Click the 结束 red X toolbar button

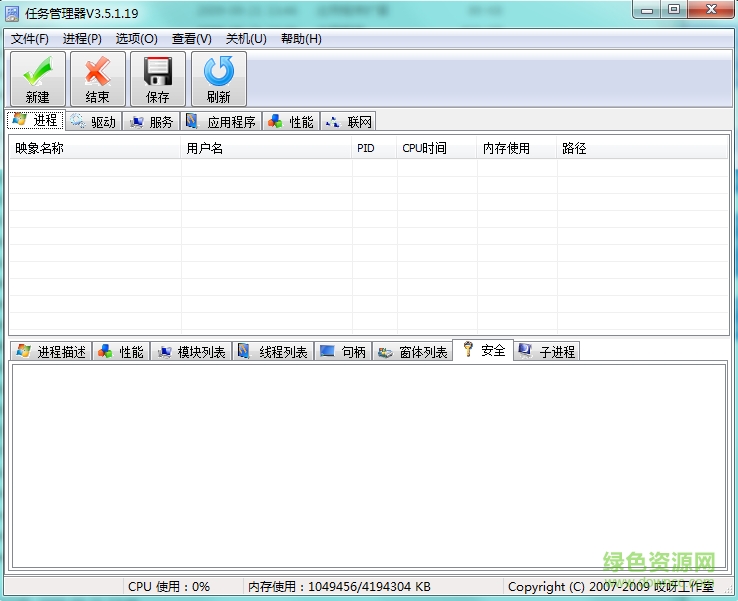(98, 79)
